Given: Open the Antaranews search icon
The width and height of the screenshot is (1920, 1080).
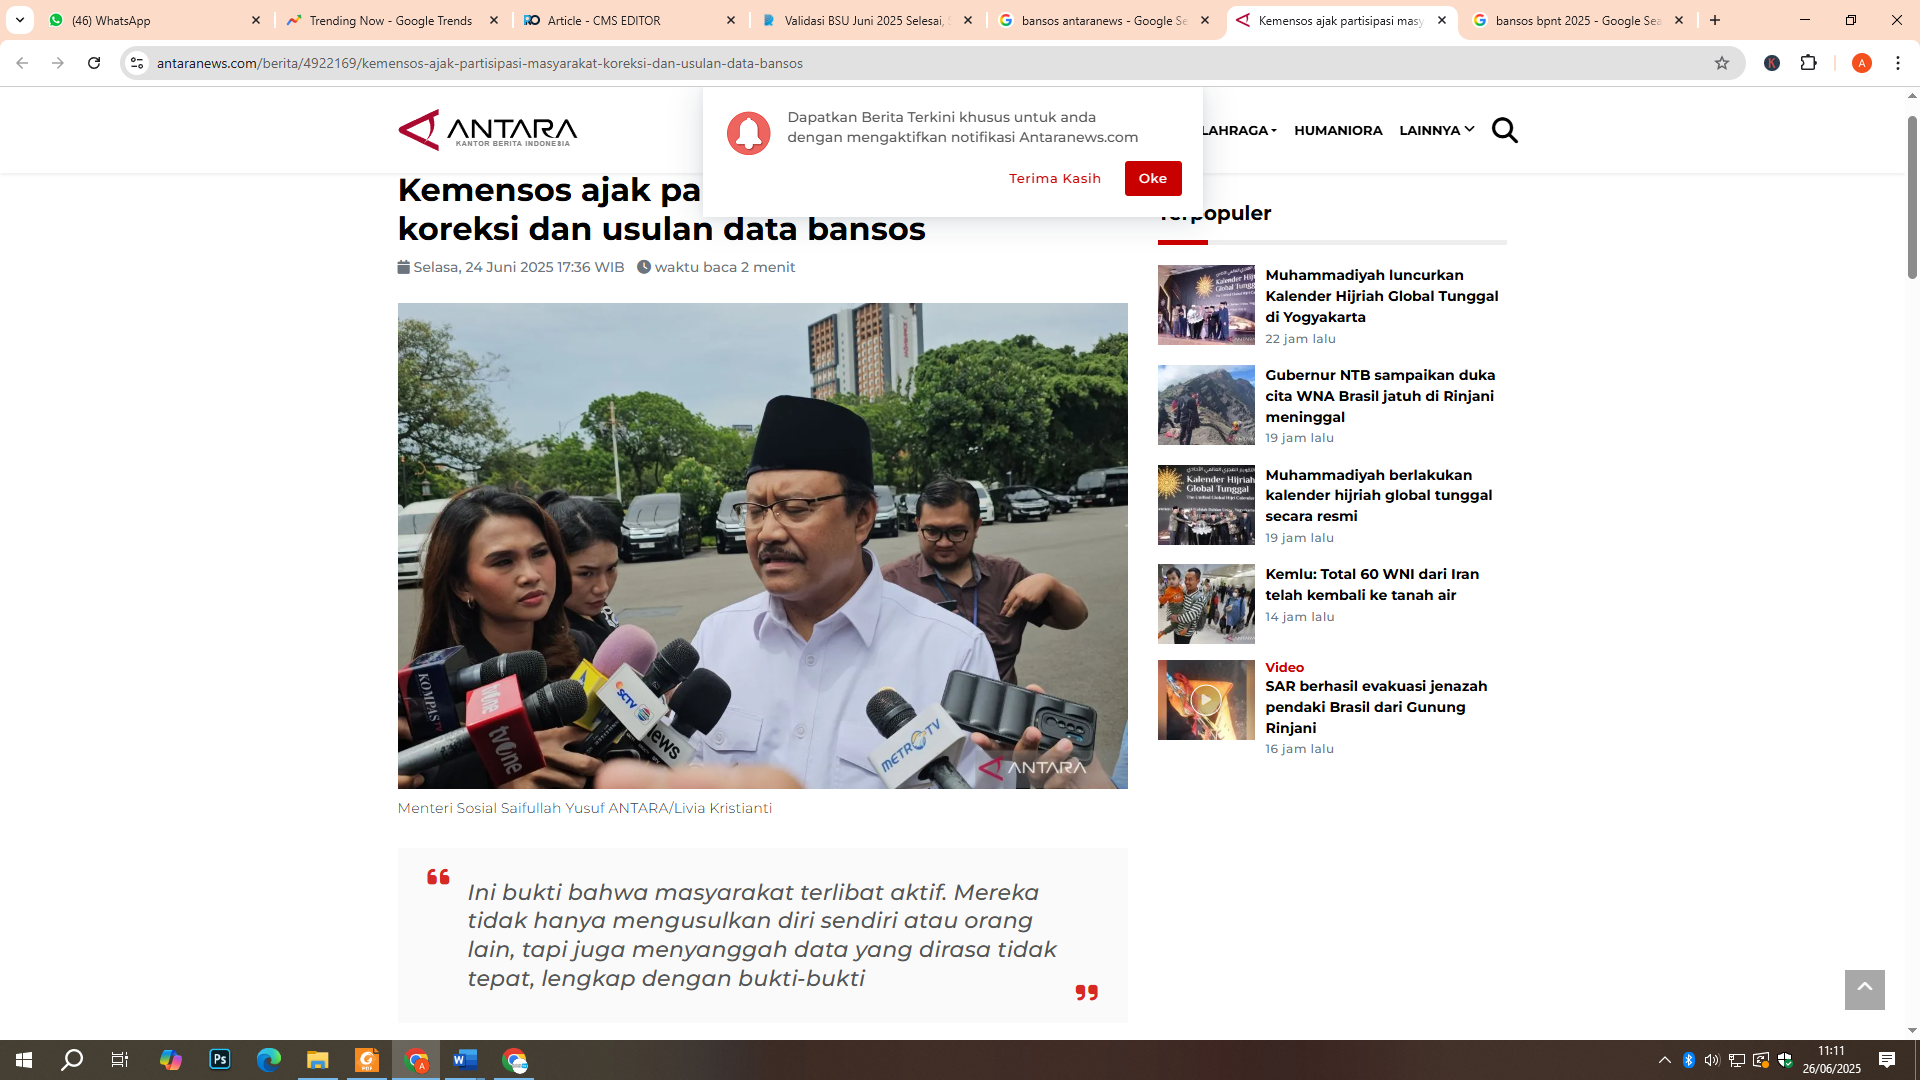Looking at the screenshot, I should pyautogui.click(x=1505, y=130).
